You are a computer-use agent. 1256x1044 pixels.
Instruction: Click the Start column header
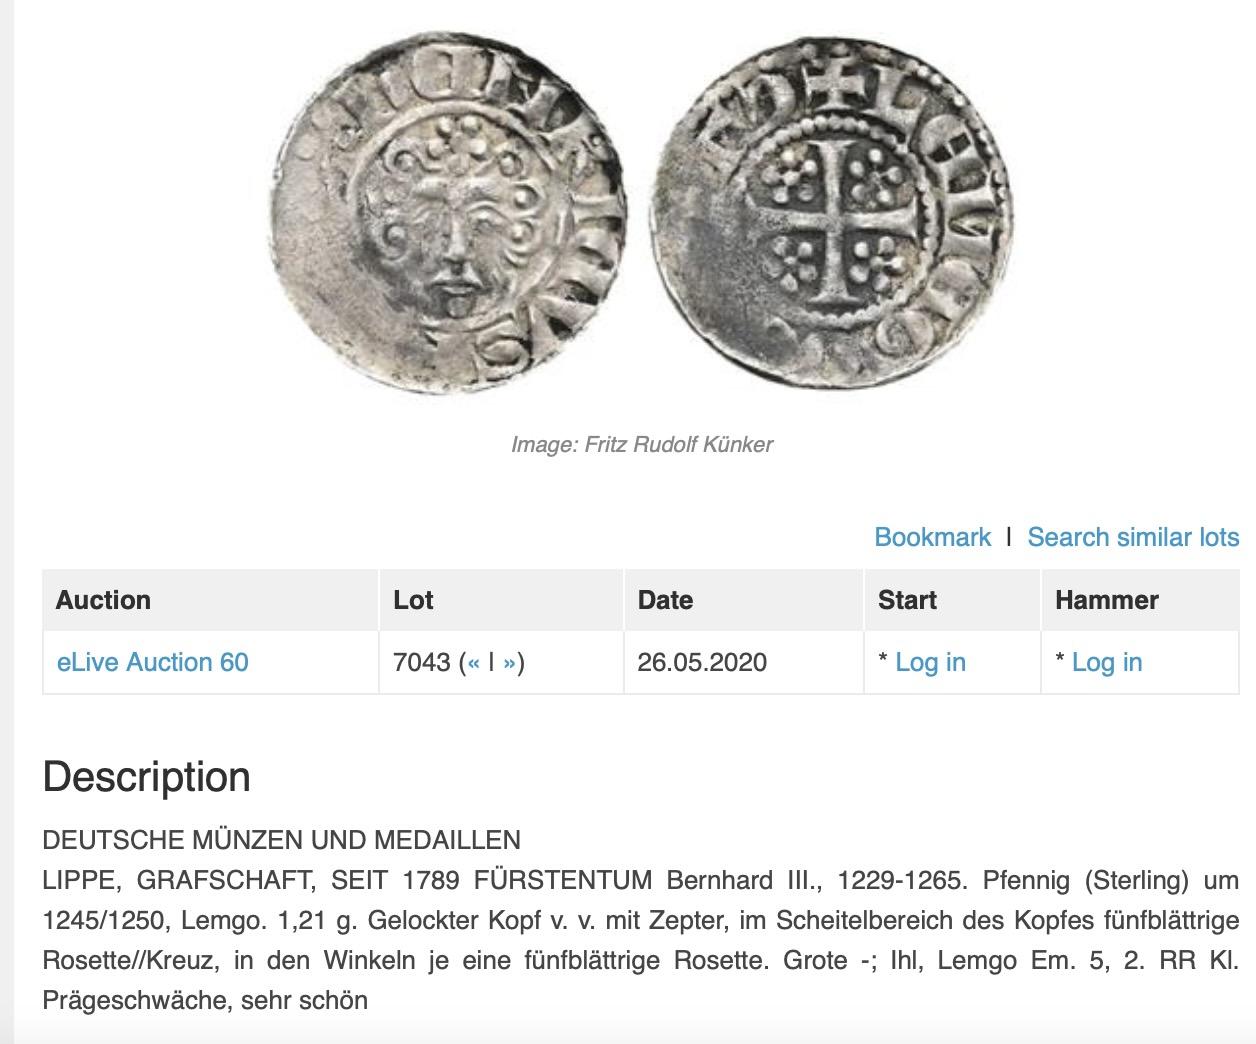pos(952,600)
